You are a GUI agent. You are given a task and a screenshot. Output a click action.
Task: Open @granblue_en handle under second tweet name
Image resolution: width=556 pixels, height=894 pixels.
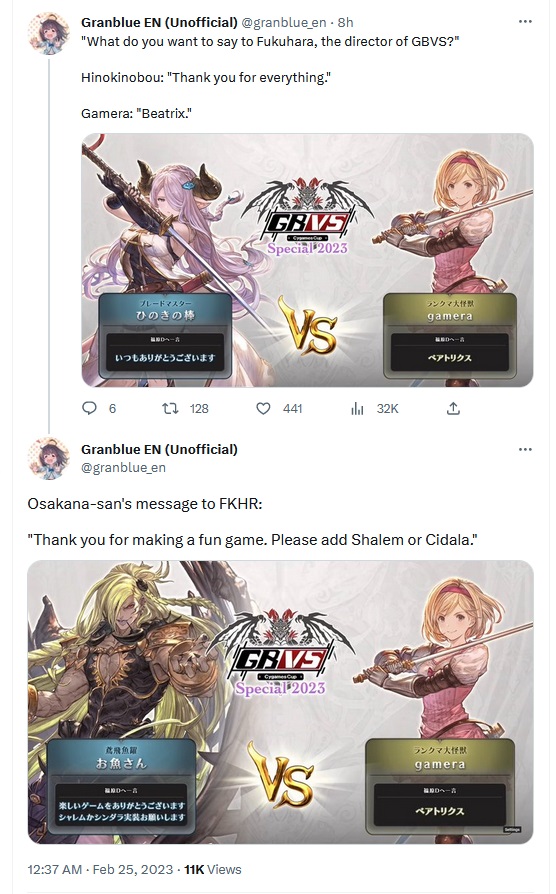pos(123,468)
